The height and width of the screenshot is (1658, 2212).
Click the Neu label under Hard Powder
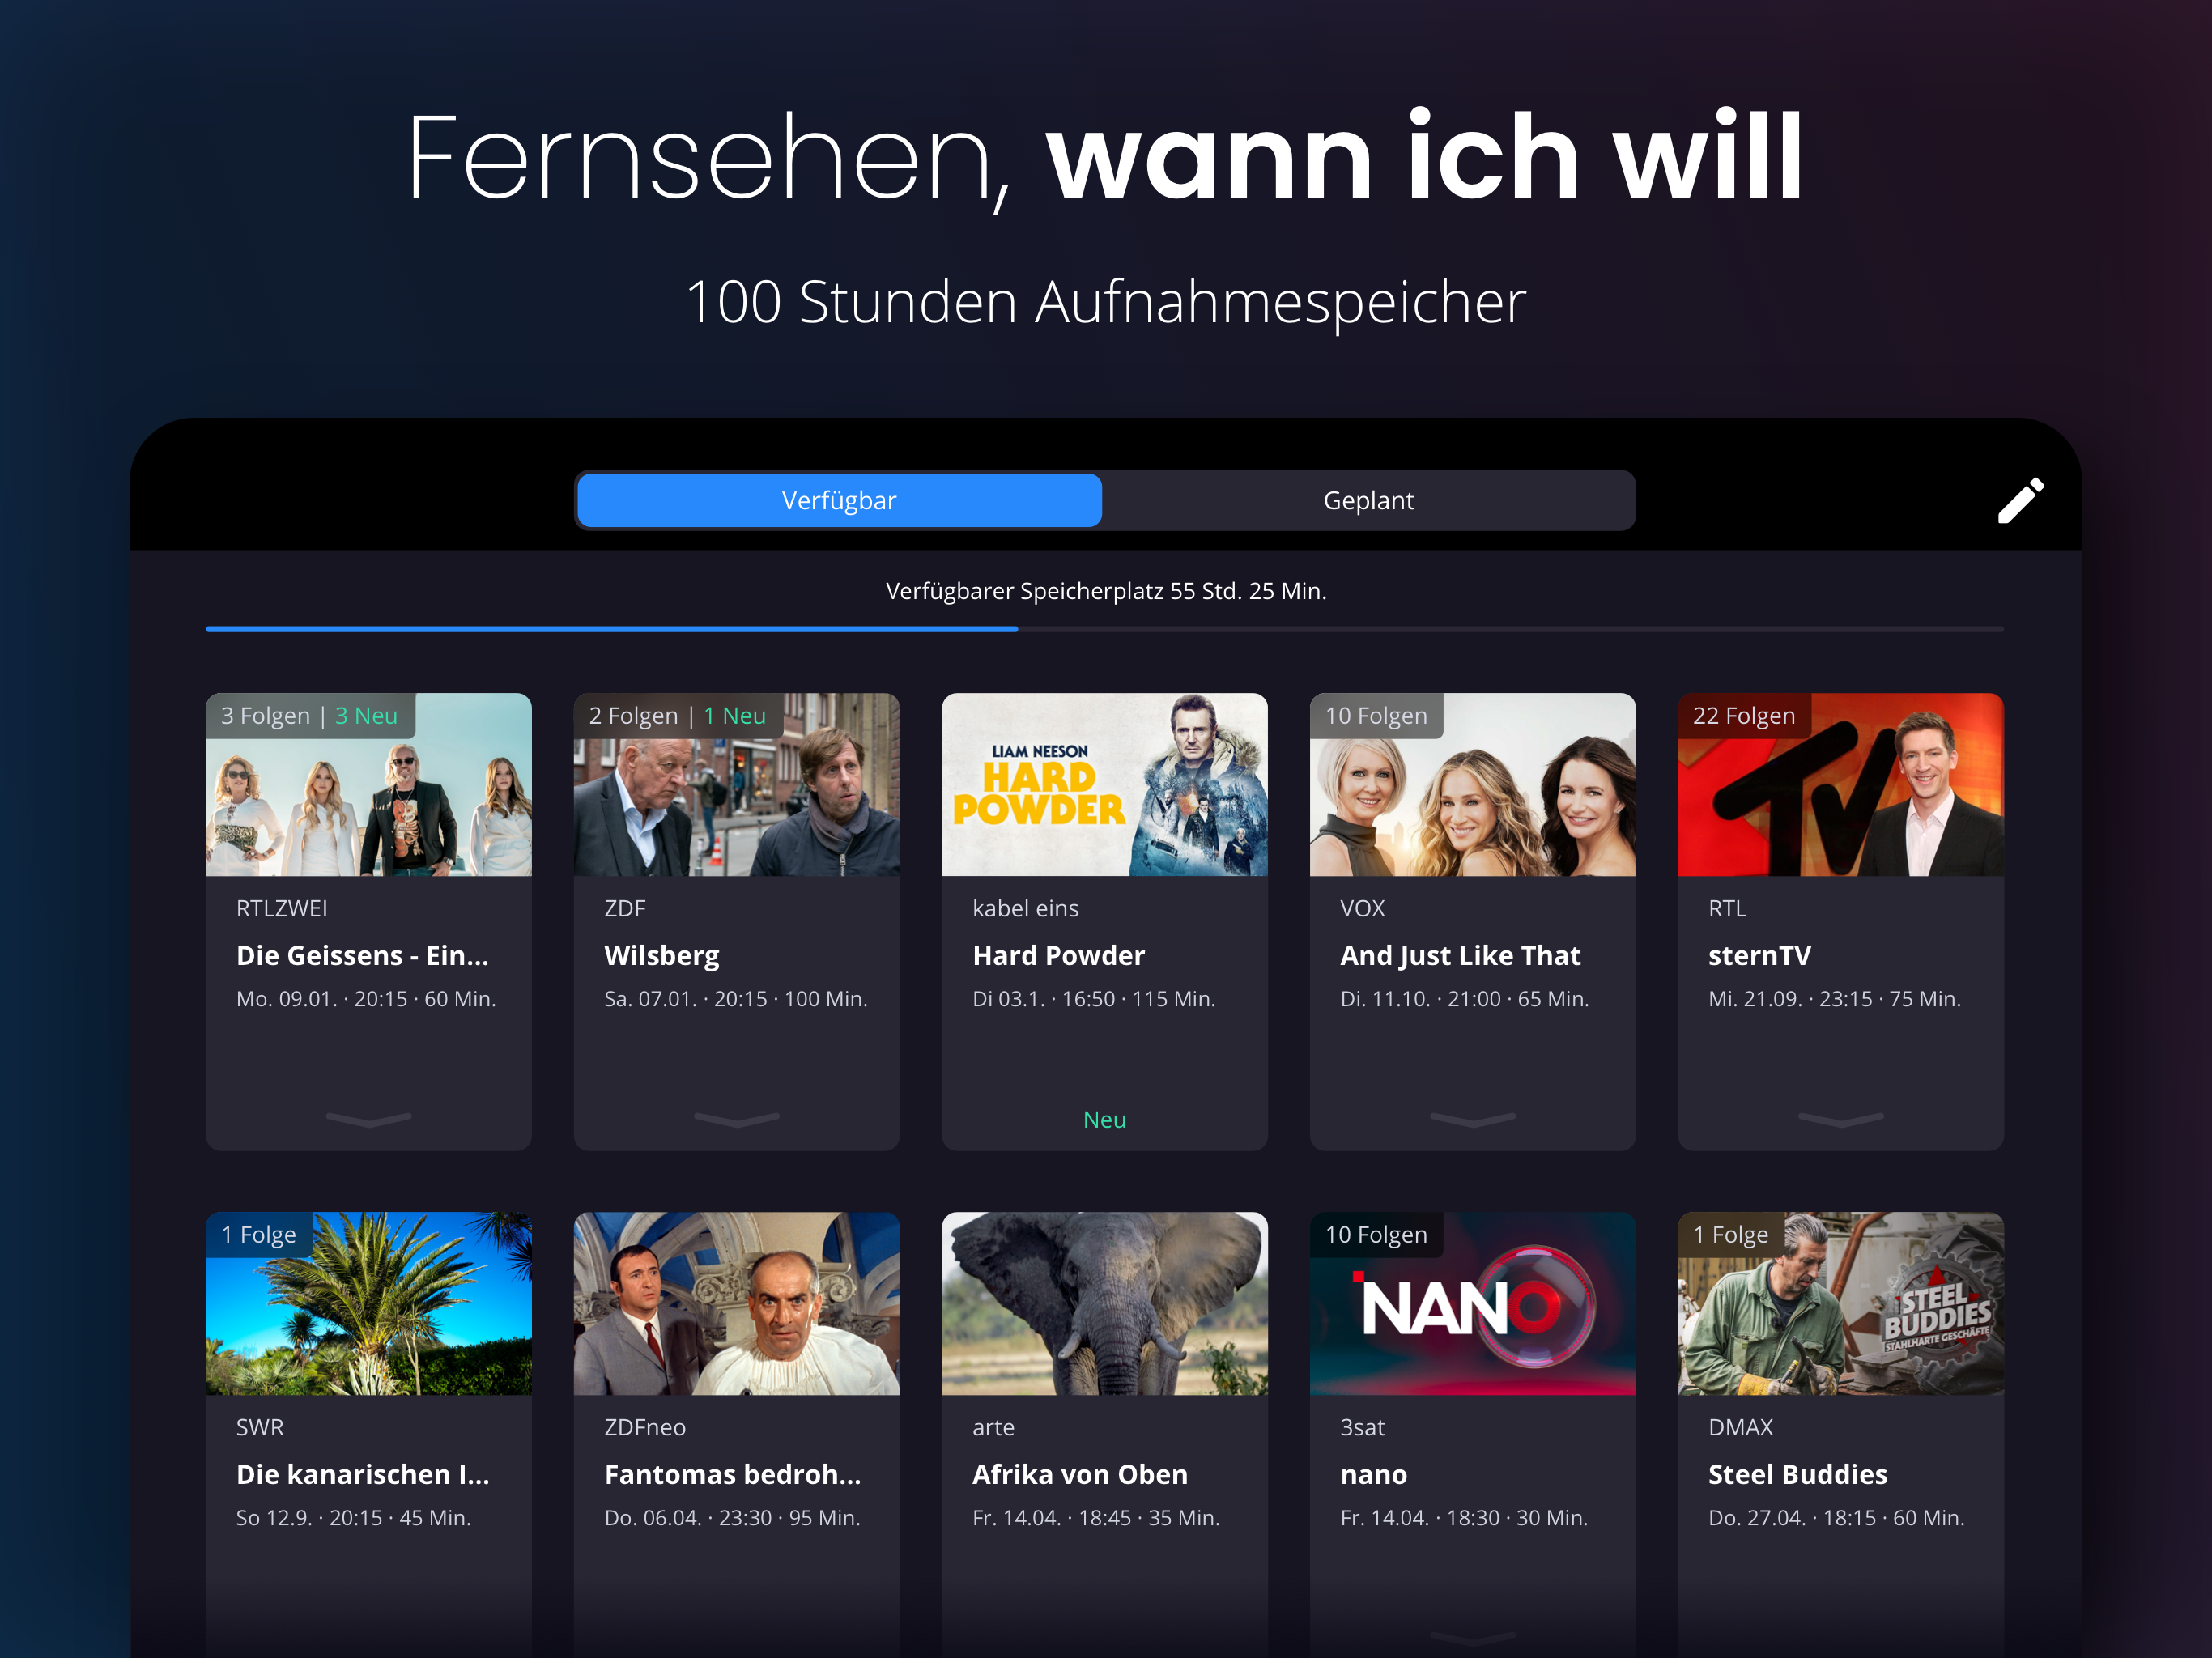[x=1104, y=1119]
